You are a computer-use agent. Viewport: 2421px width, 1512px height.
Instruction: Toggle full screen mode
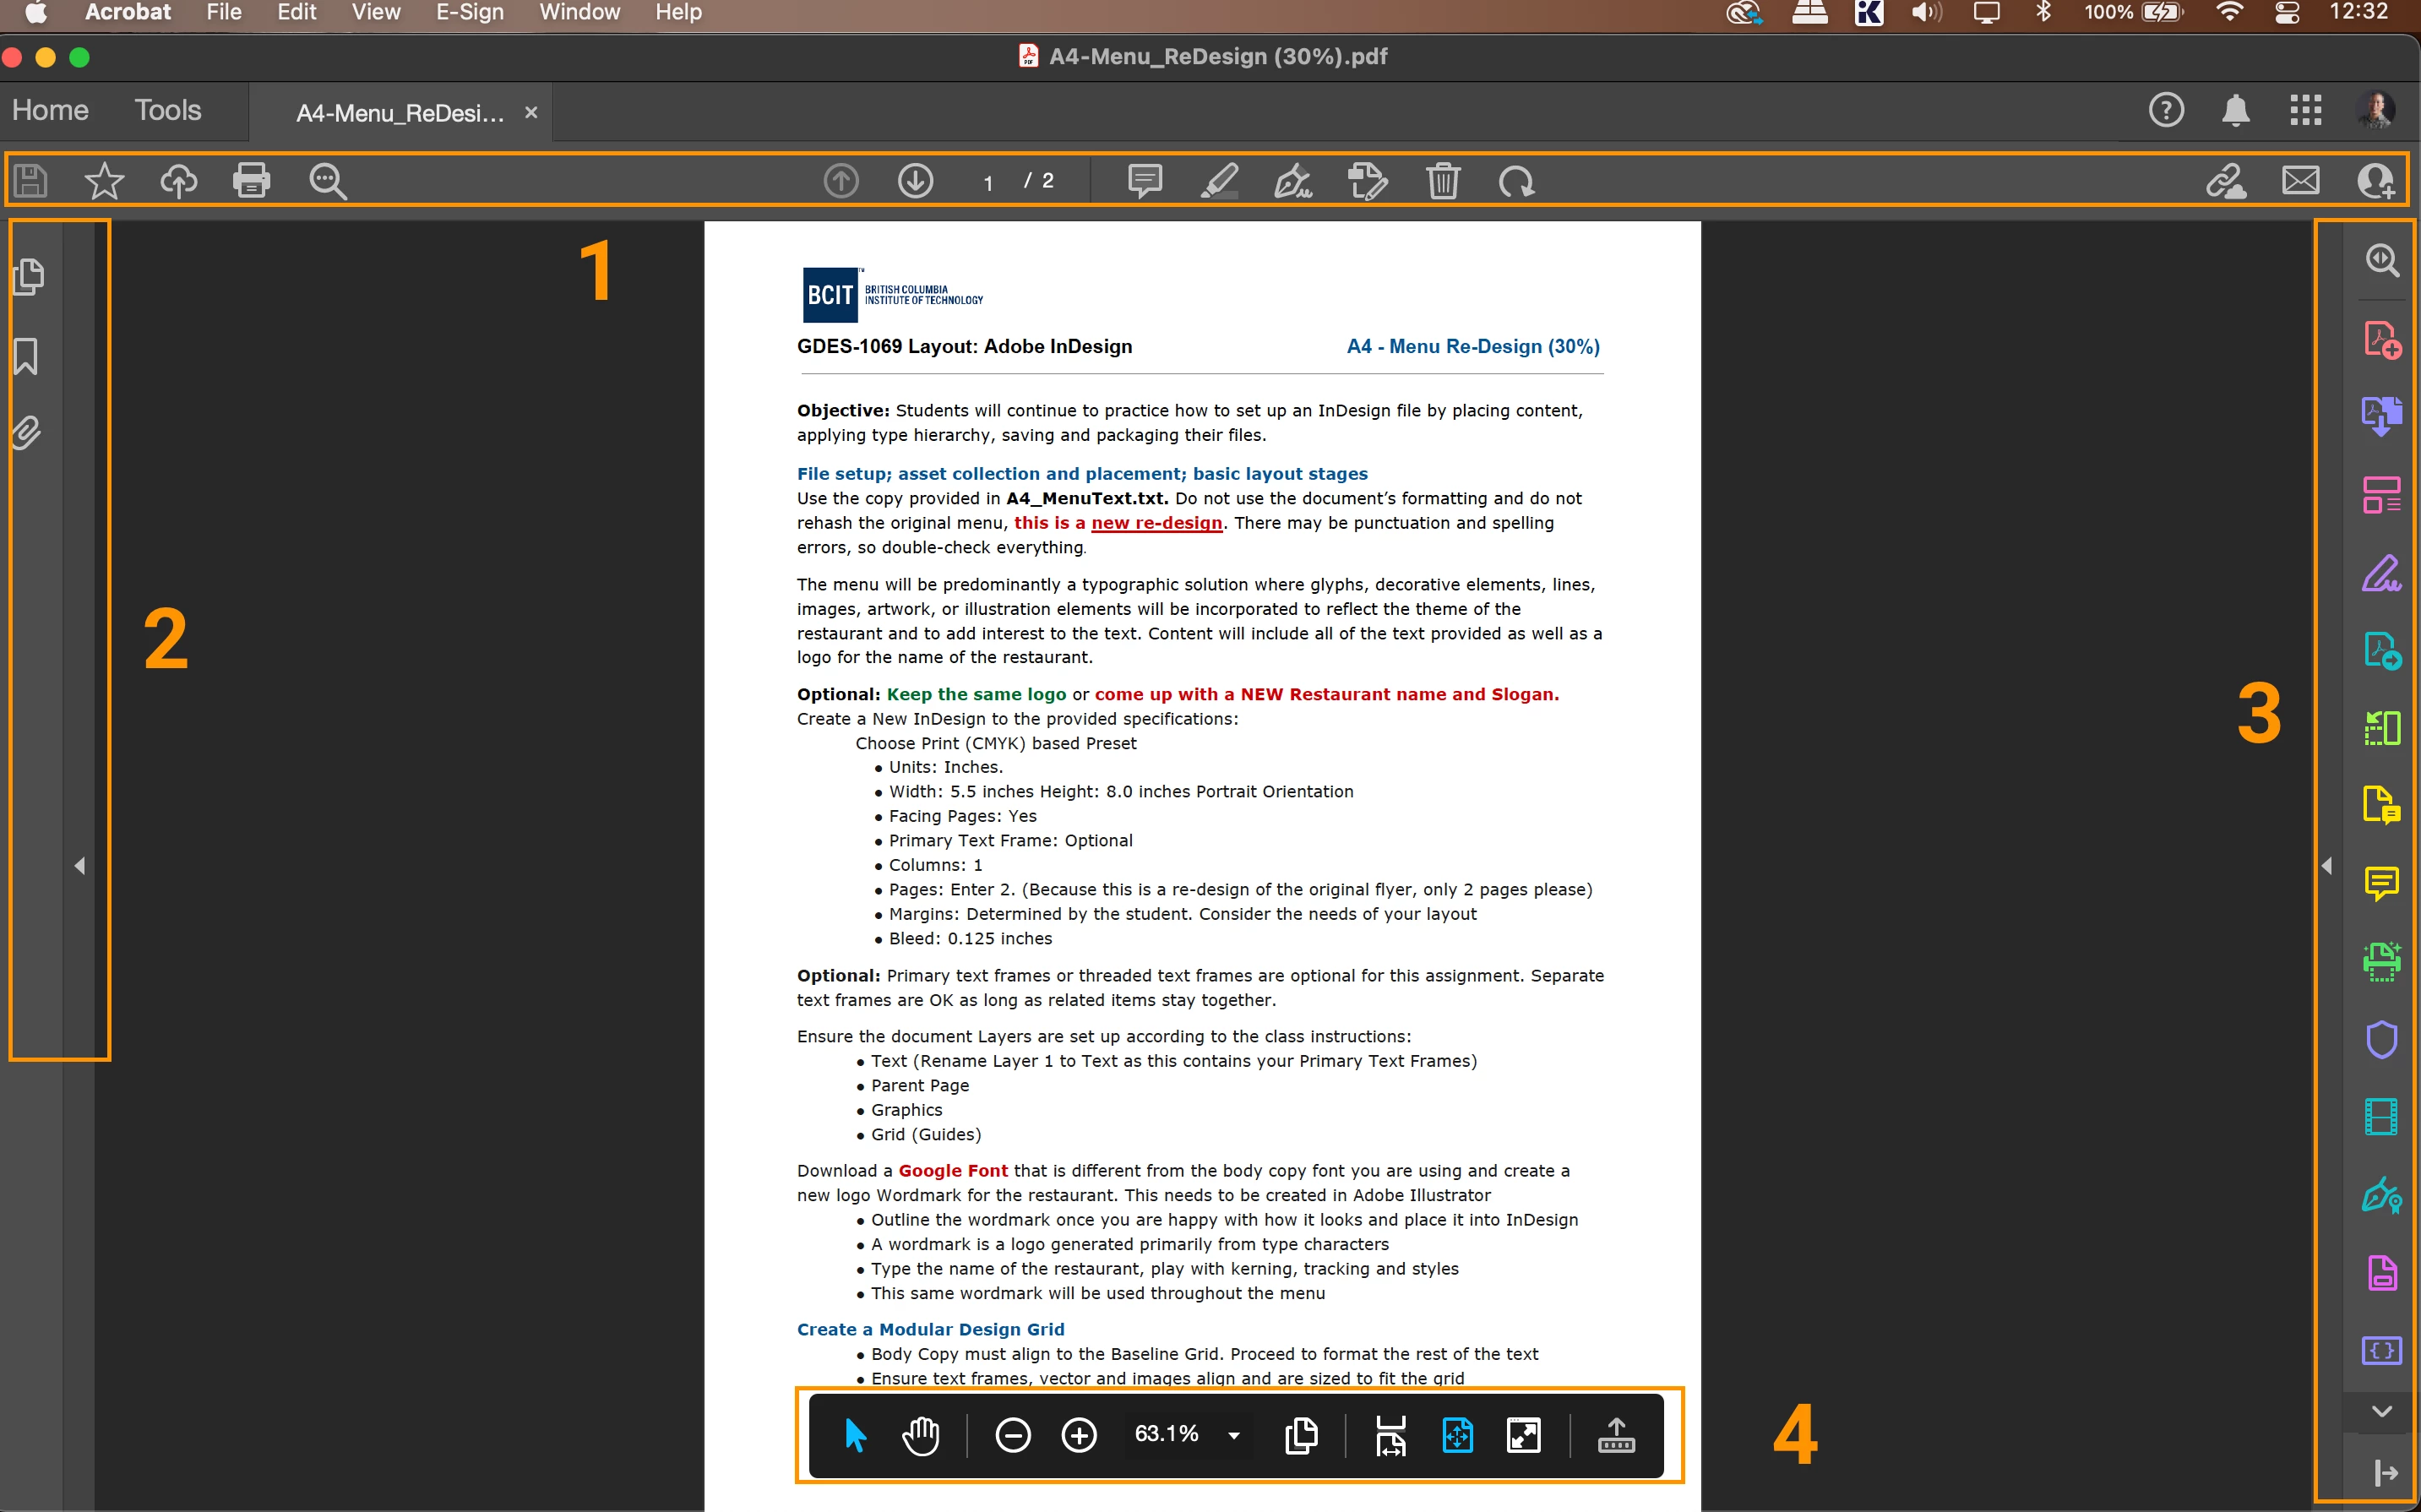(x=1523, y=1435)
